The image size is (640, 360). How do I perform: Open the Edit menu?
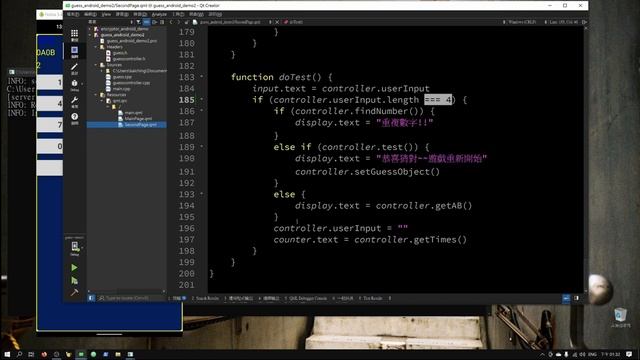click(x=90, y=14)
